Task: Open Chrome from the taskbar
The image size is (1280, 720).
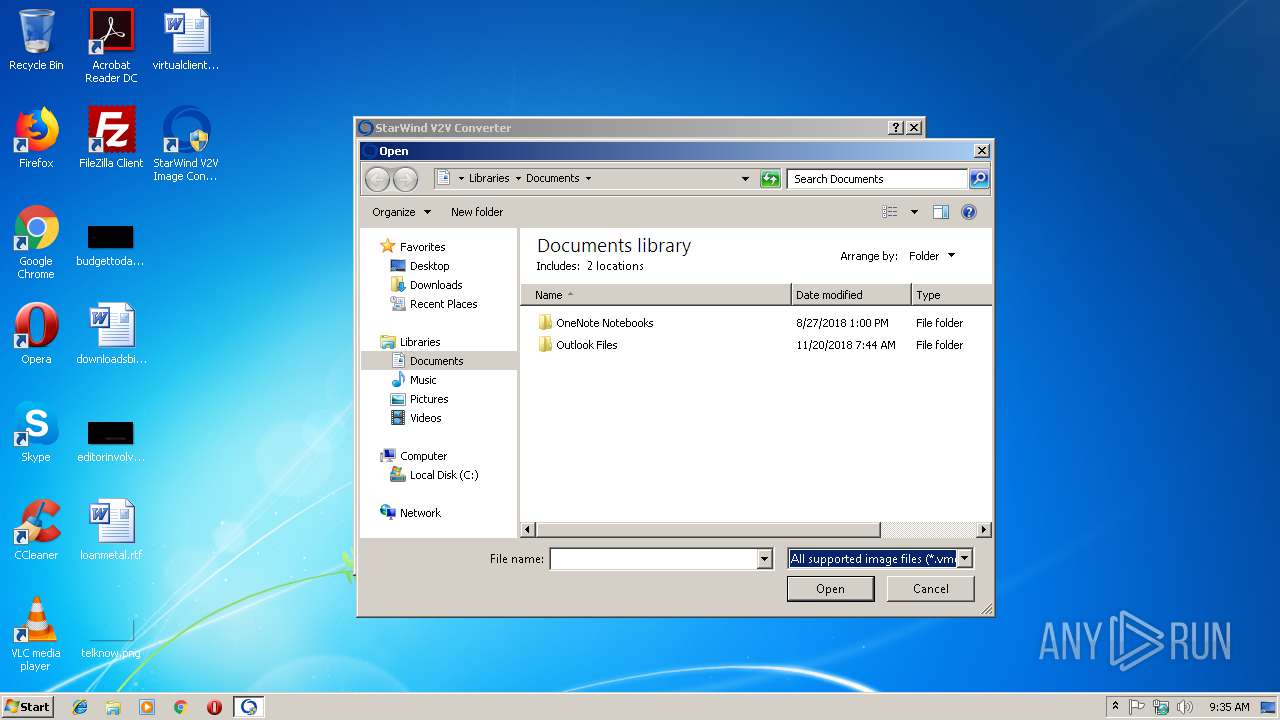Action: (180, 707)
